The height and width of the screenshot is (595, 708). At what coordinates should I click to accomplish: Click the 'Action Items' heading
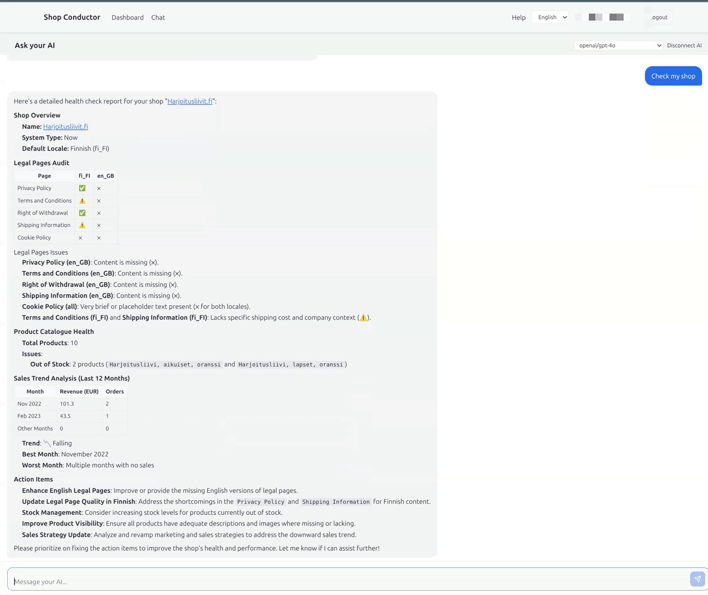coord(33,479)
